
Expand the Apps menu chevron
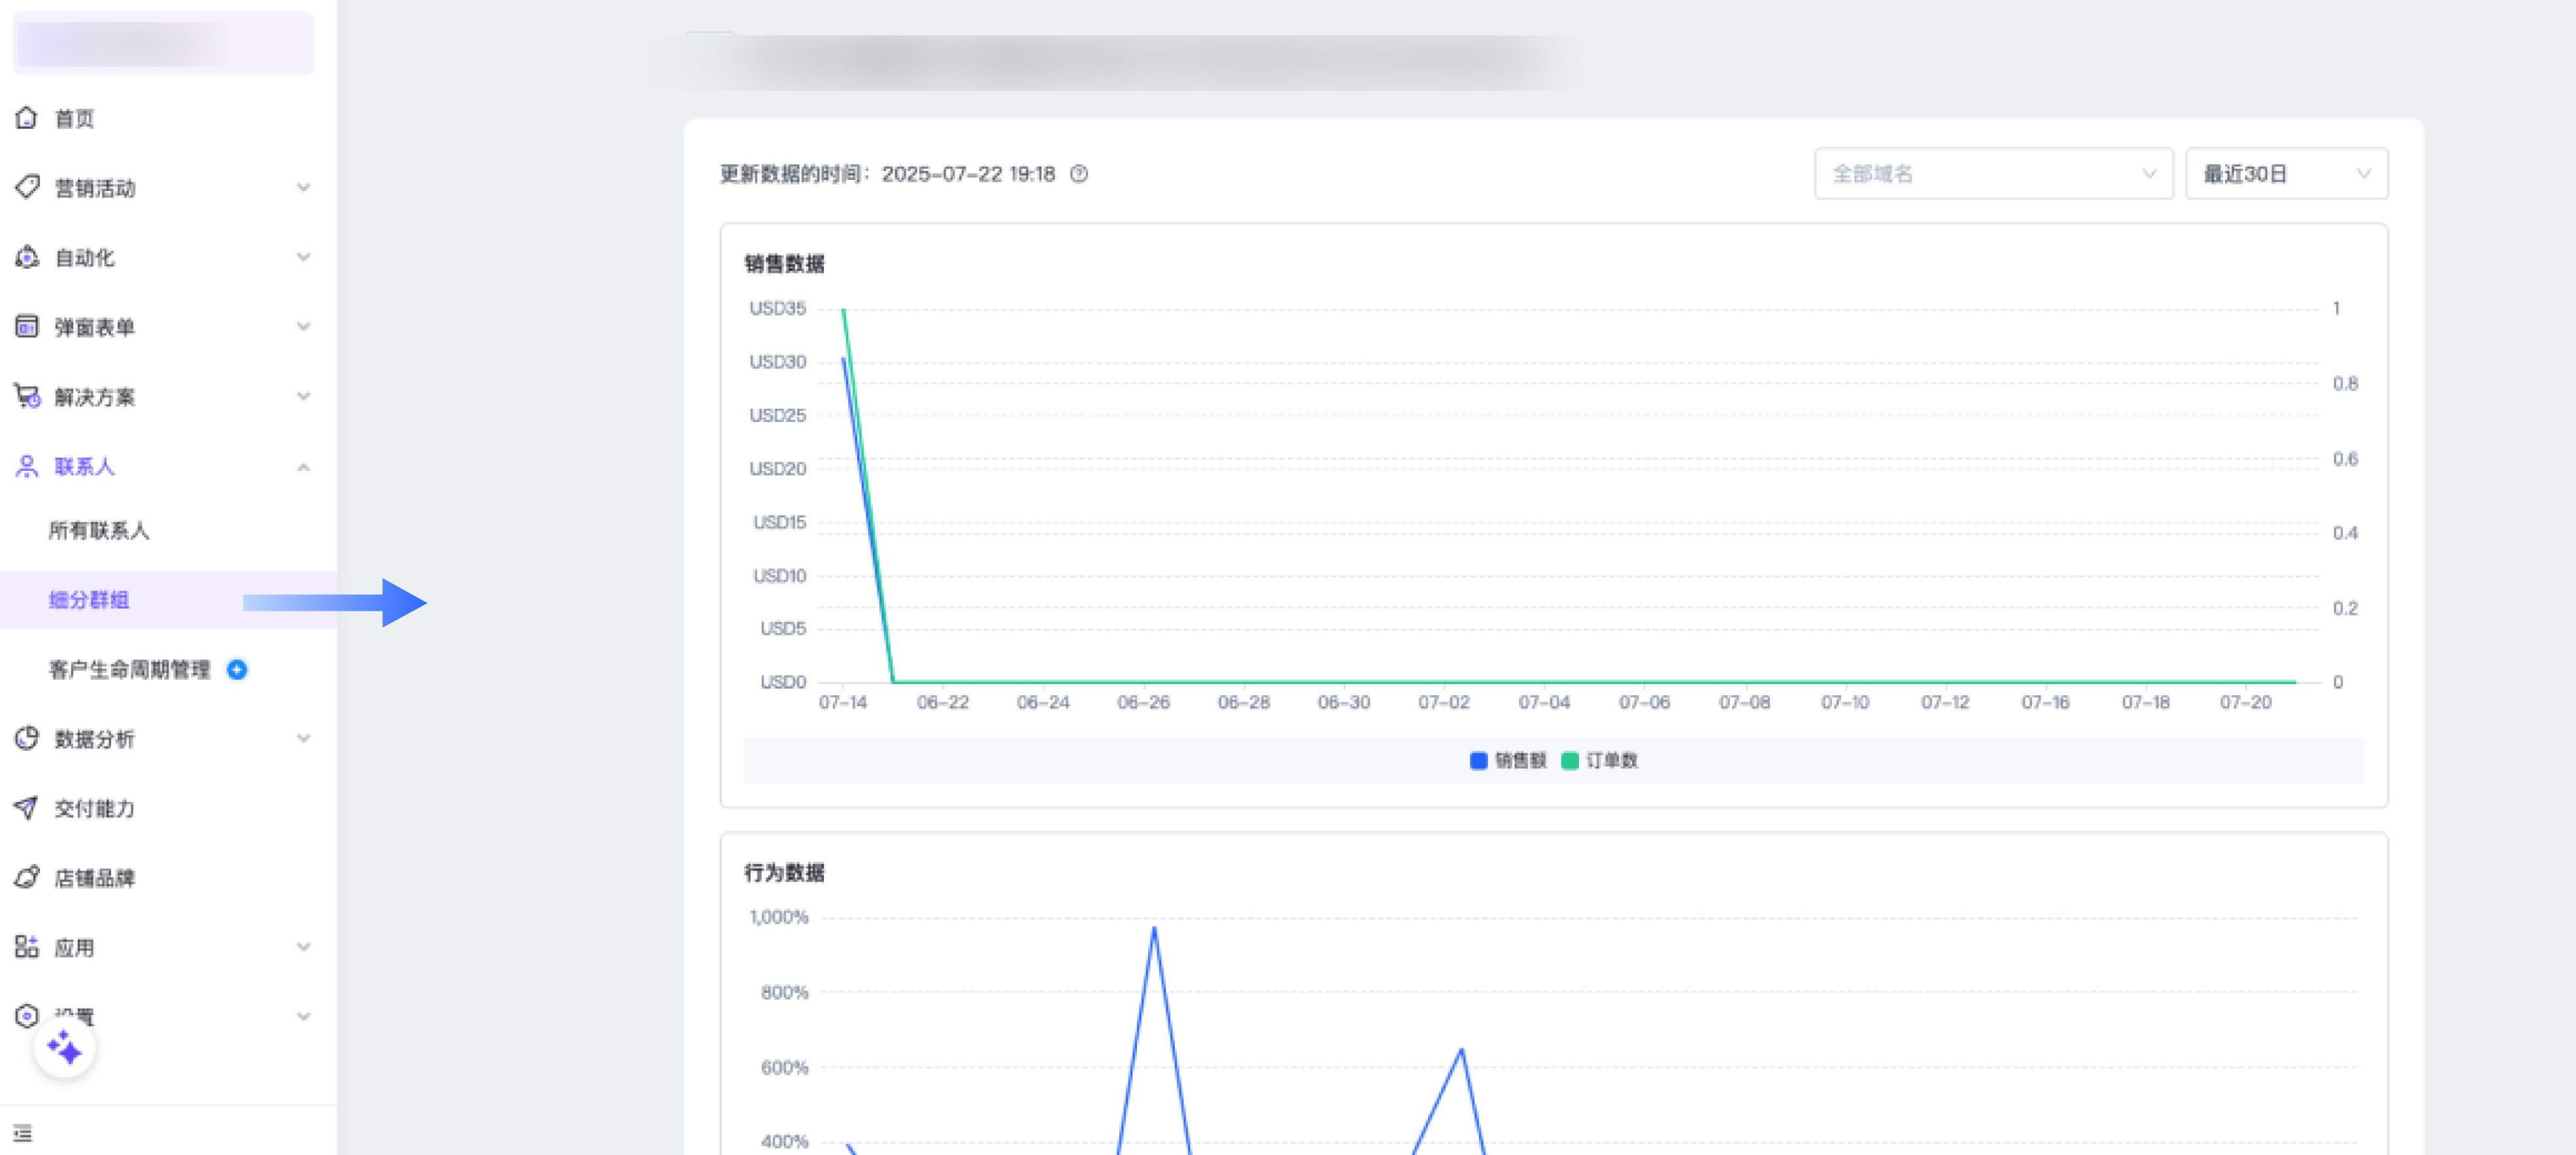click(x=303, y=947)
